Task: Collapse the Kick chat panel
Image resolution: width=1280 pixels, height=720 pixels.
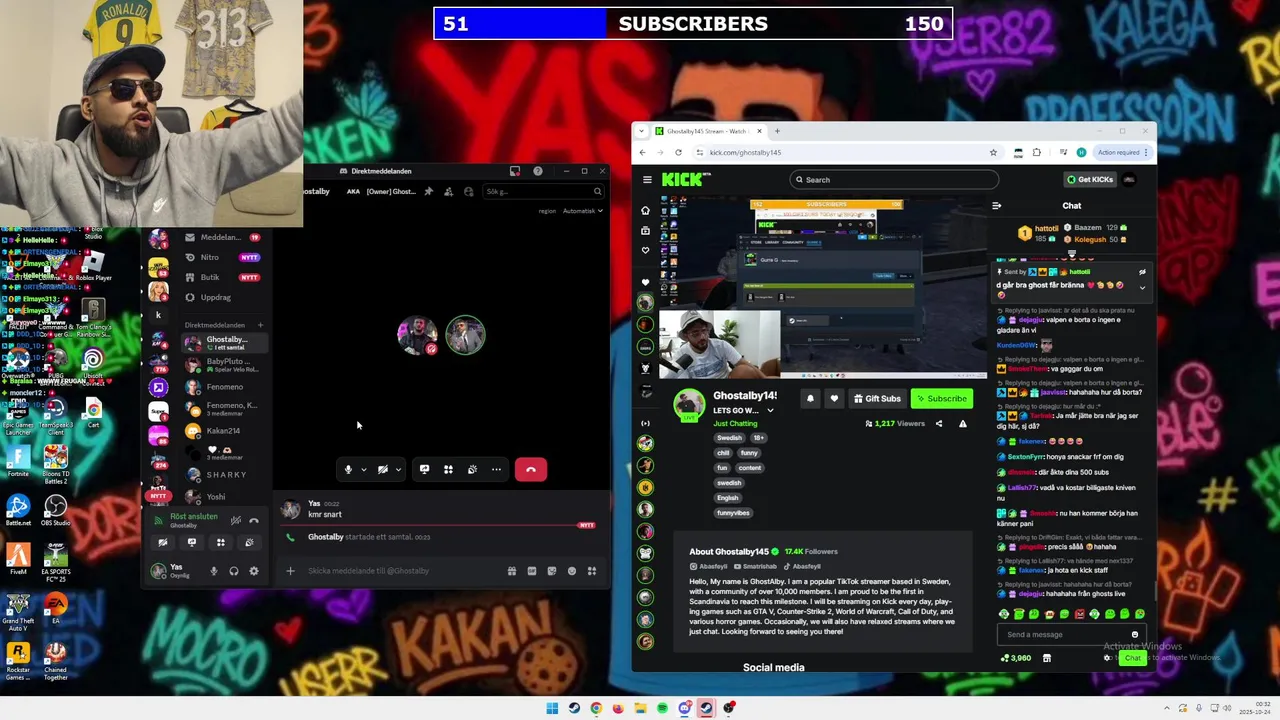Action: click(x=996, y=206)
